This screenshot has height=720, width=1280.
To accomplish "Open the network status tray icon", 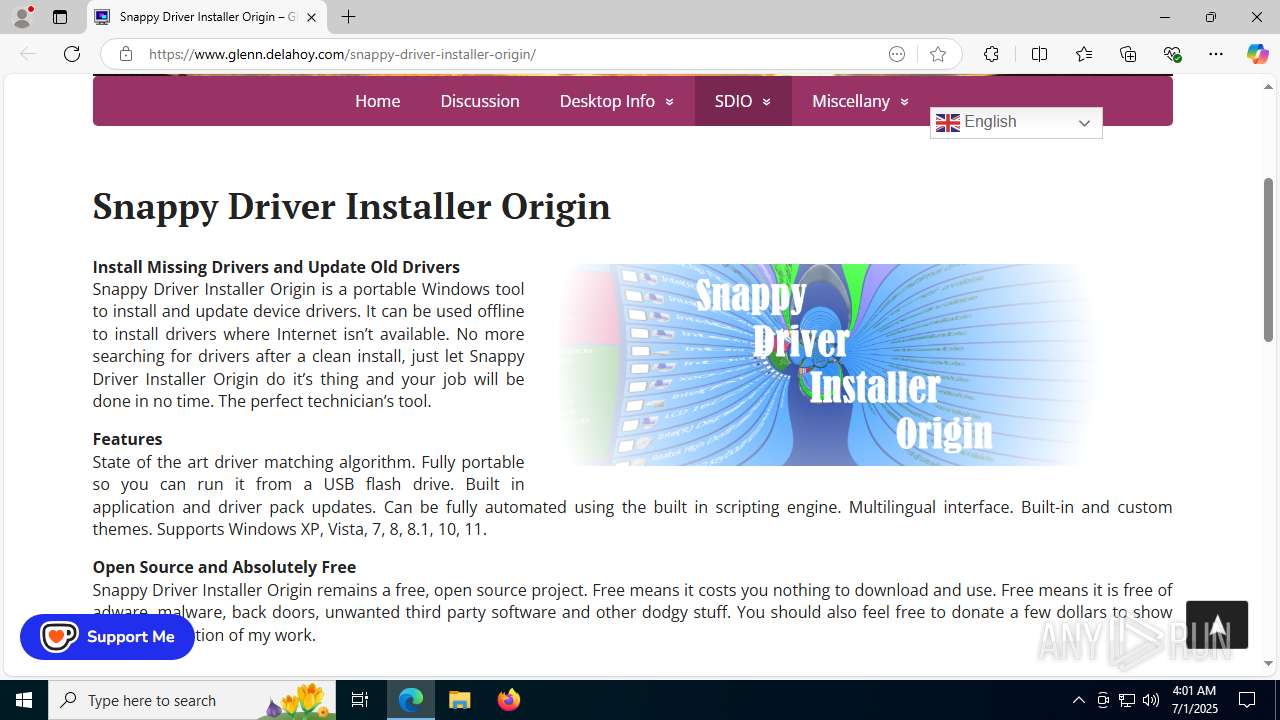I will 1127,700.
